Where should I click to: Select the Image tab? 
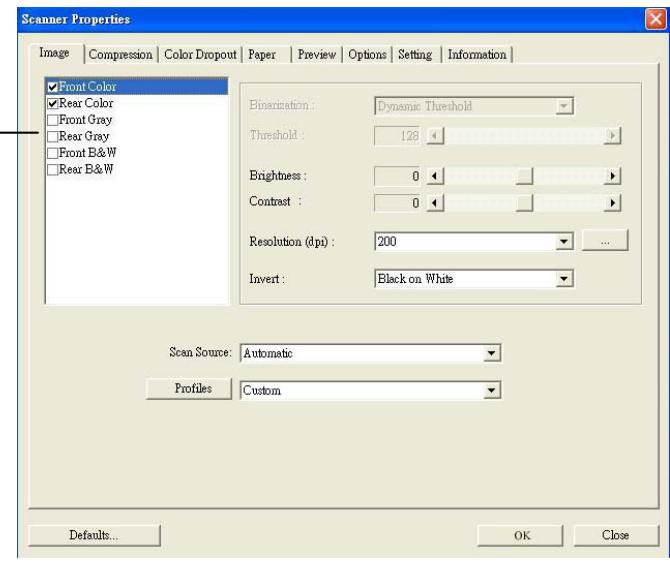click(54, 53)
